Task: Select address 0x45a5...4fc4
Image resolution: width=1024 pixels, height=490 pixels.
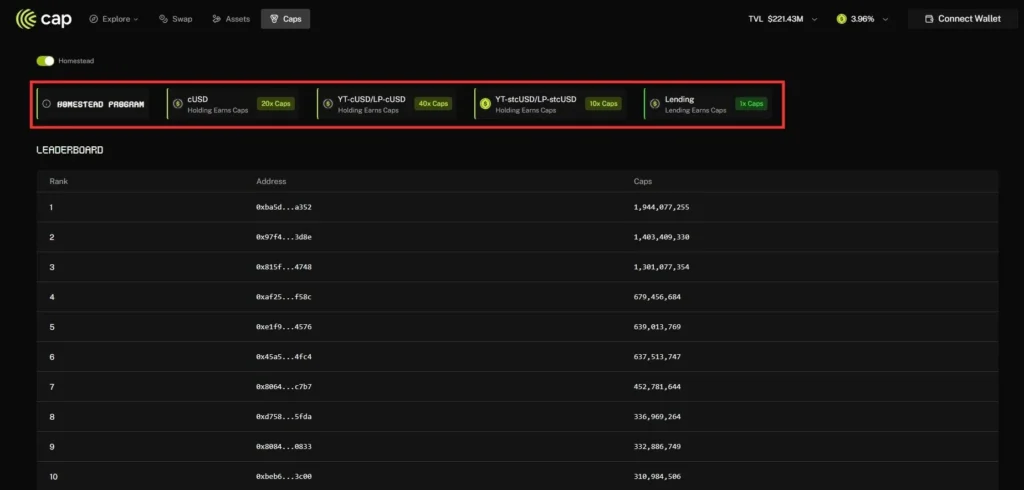Action: pos(284,357)
